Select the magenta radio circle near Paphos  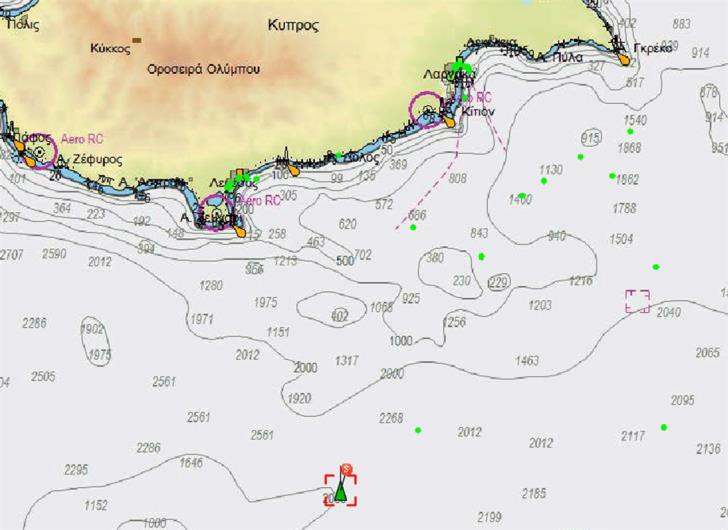click(39, 152)
